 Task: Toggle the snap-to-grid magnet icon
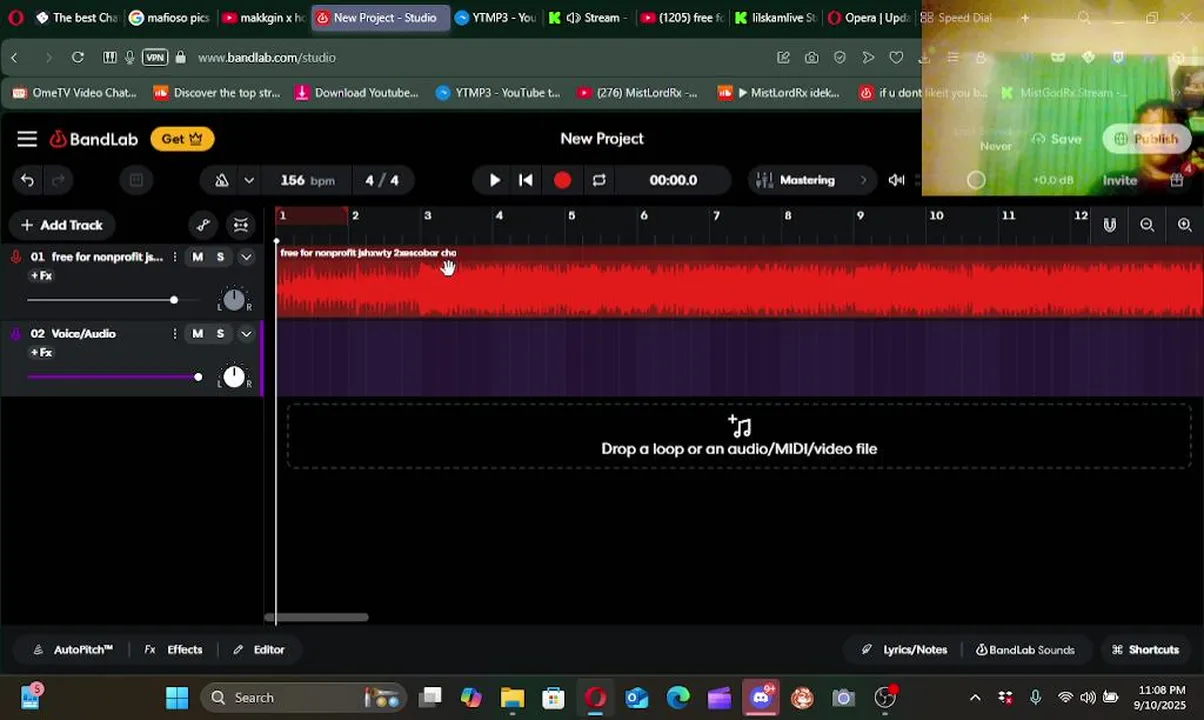pos(1109,225)
